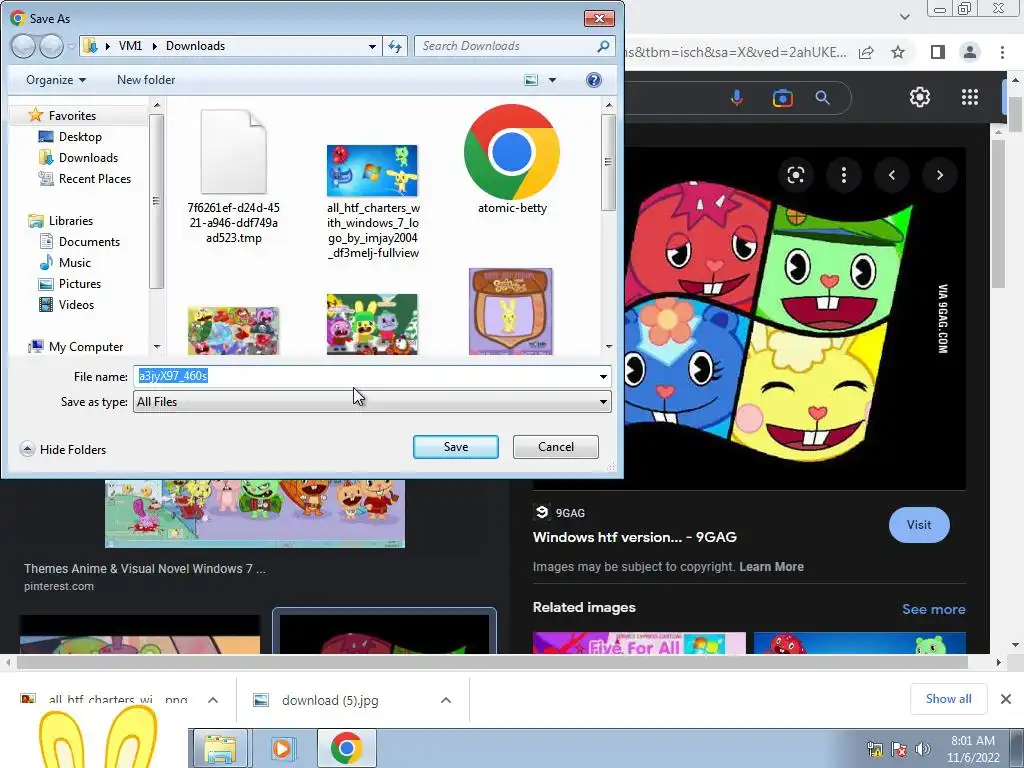1024x768 pixels.
Task: Click the volume speaker tray icon
Action: pos(922,748)
